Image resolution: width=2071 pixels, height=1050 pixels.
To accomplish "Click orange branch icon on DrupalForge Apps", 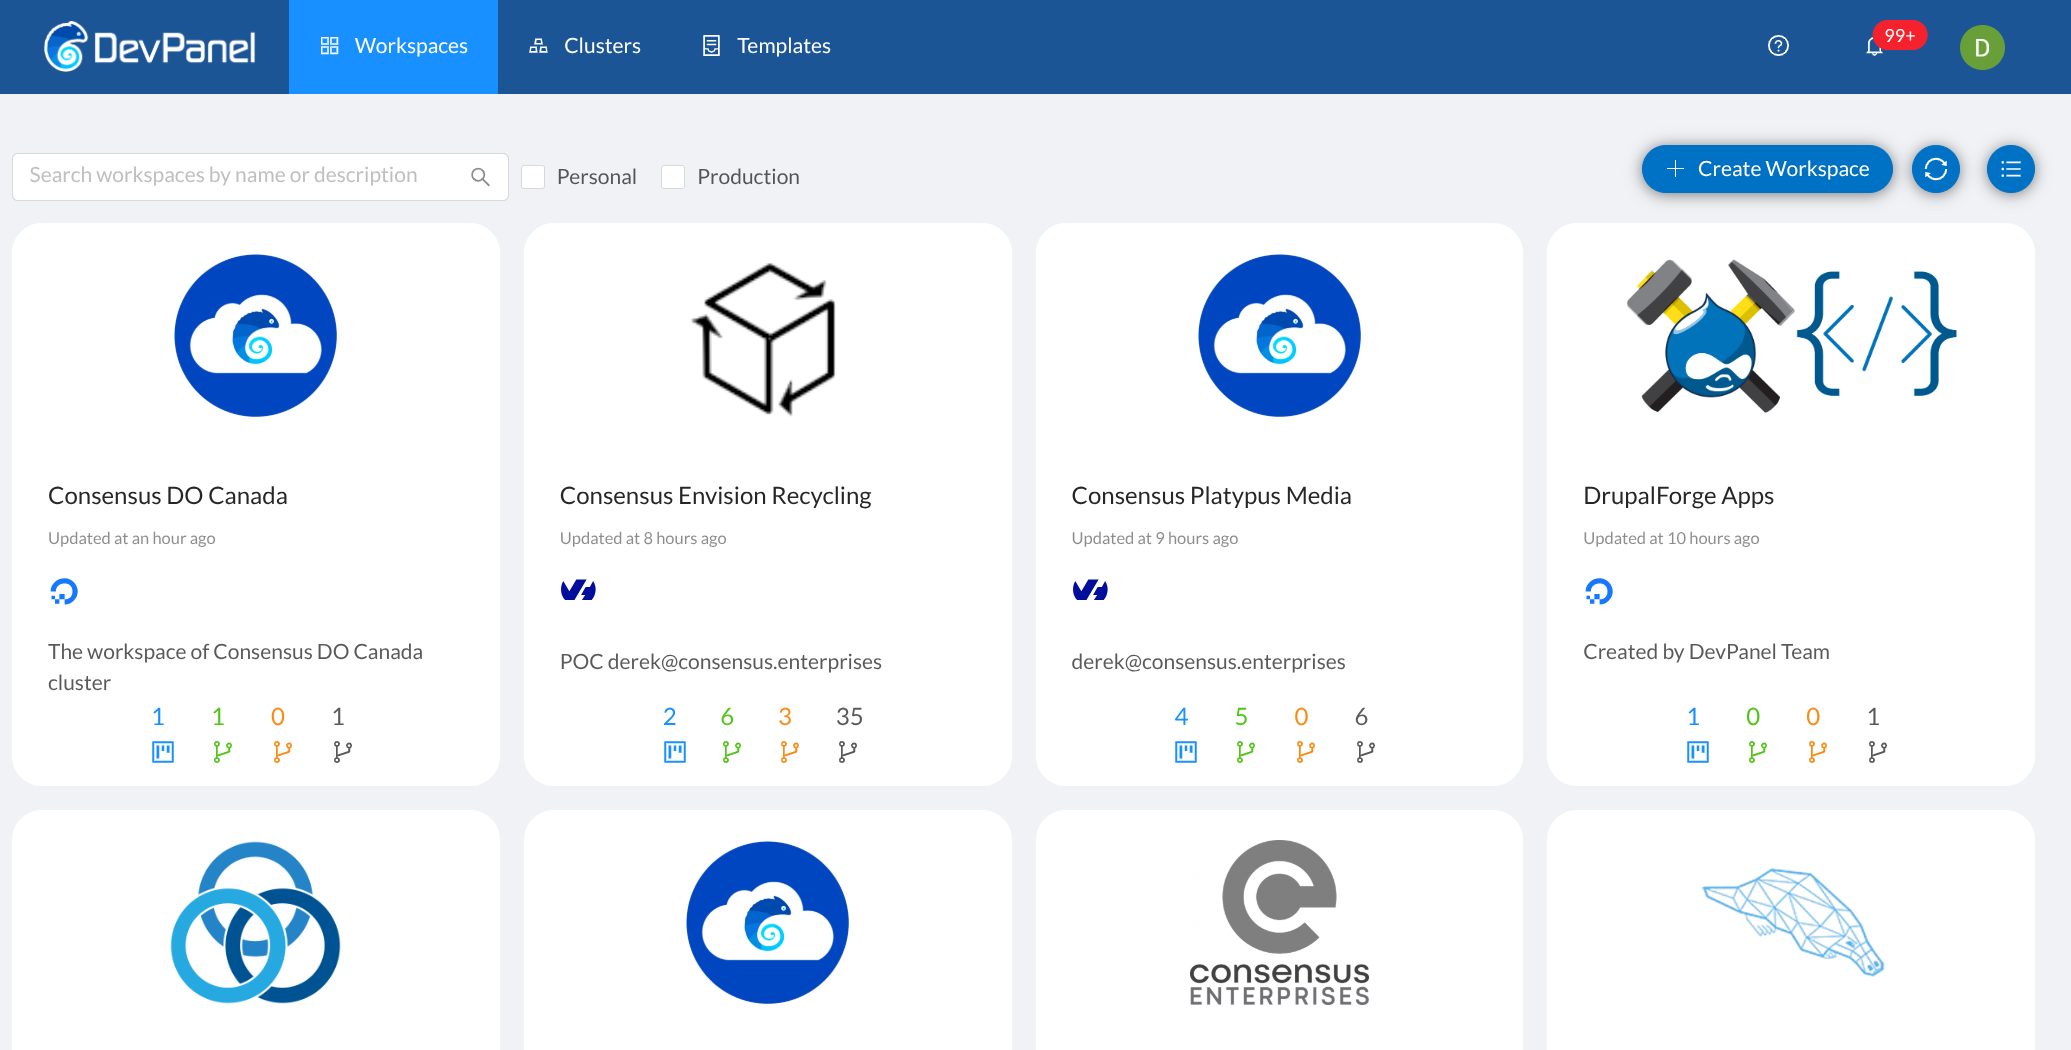I will click(1817, 751).
